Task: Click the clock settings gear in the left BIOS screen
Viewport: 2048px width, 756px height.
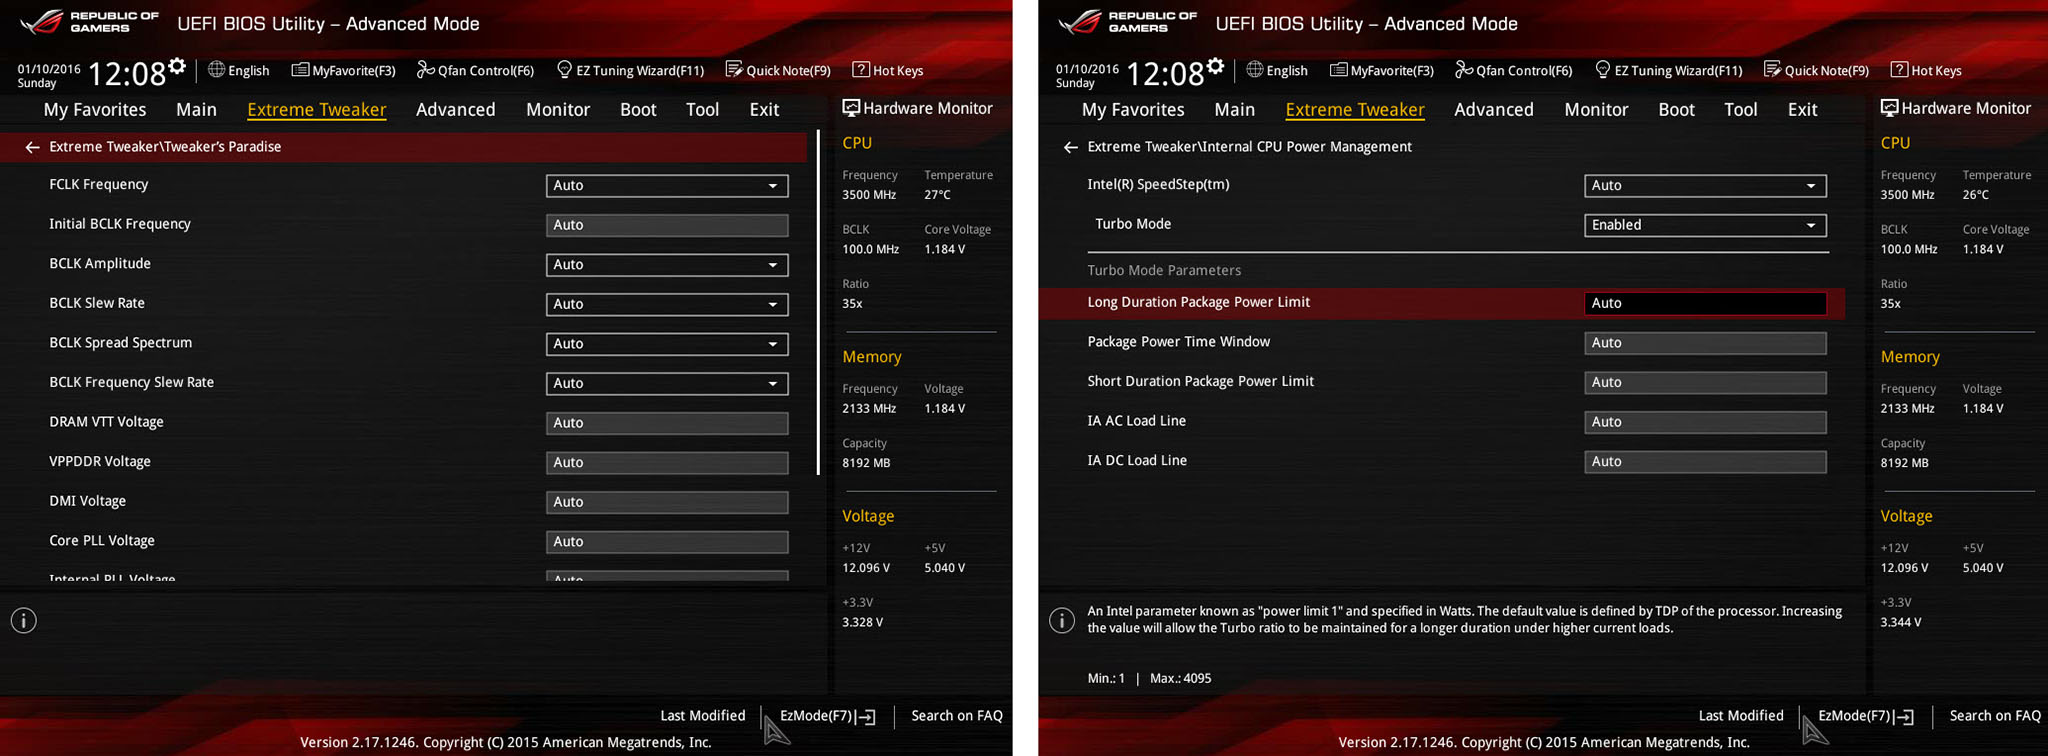Action: 177,66
